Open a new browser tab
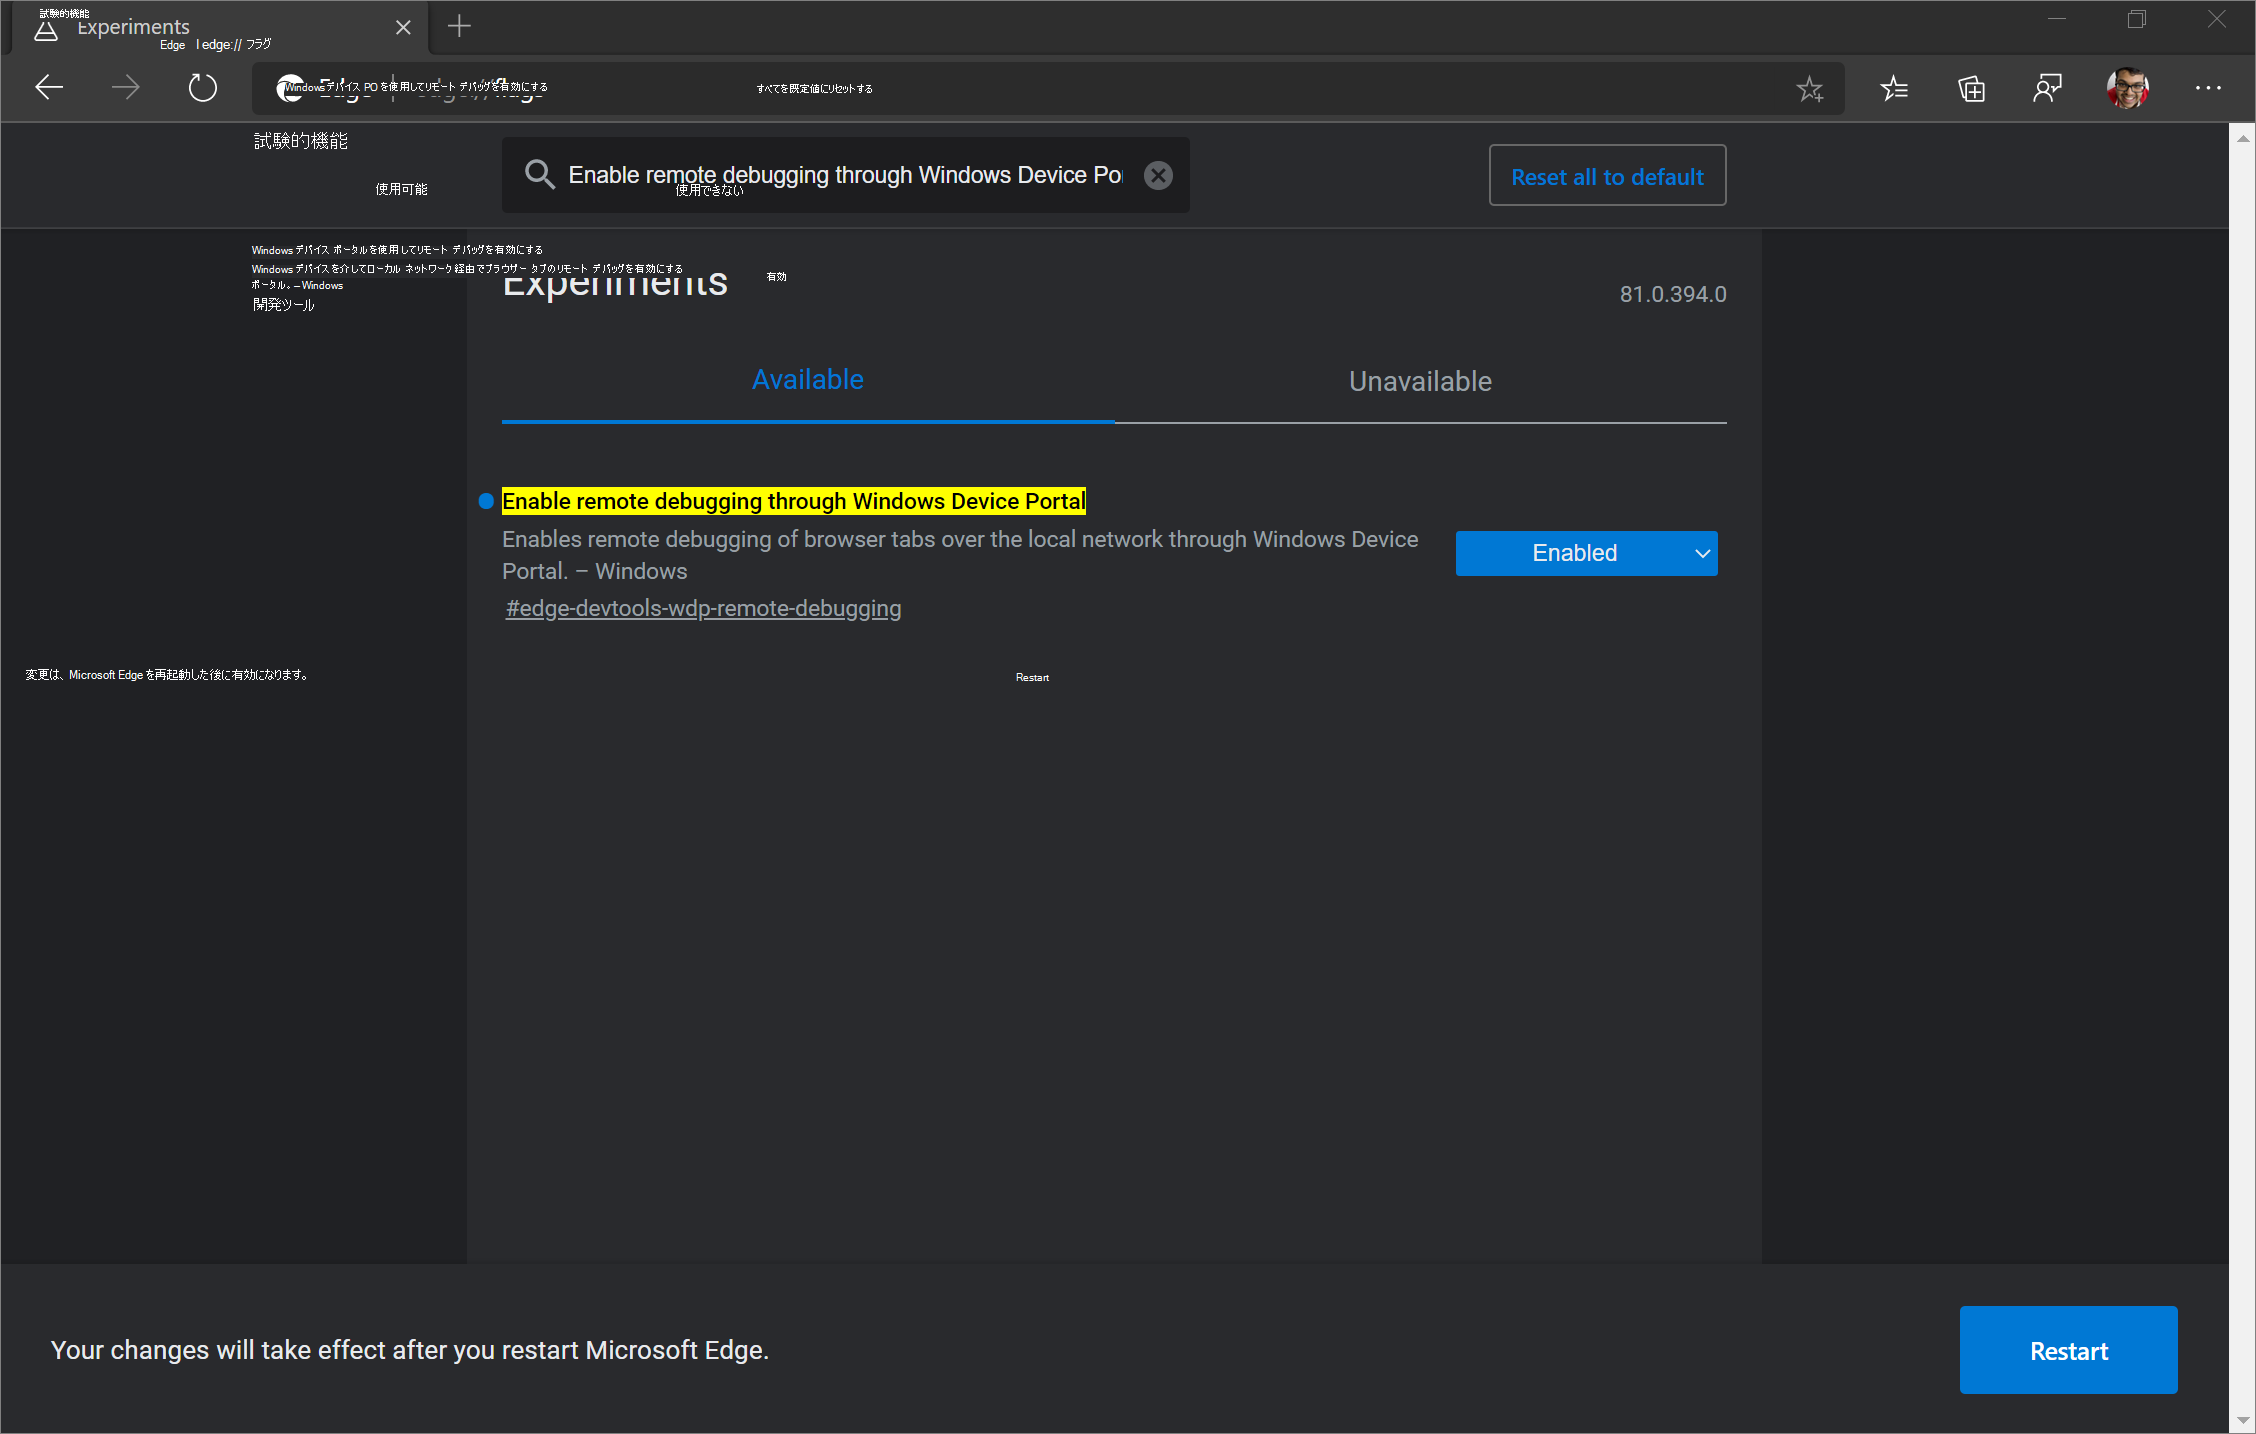The image size is (2256, 1434). 459,26
